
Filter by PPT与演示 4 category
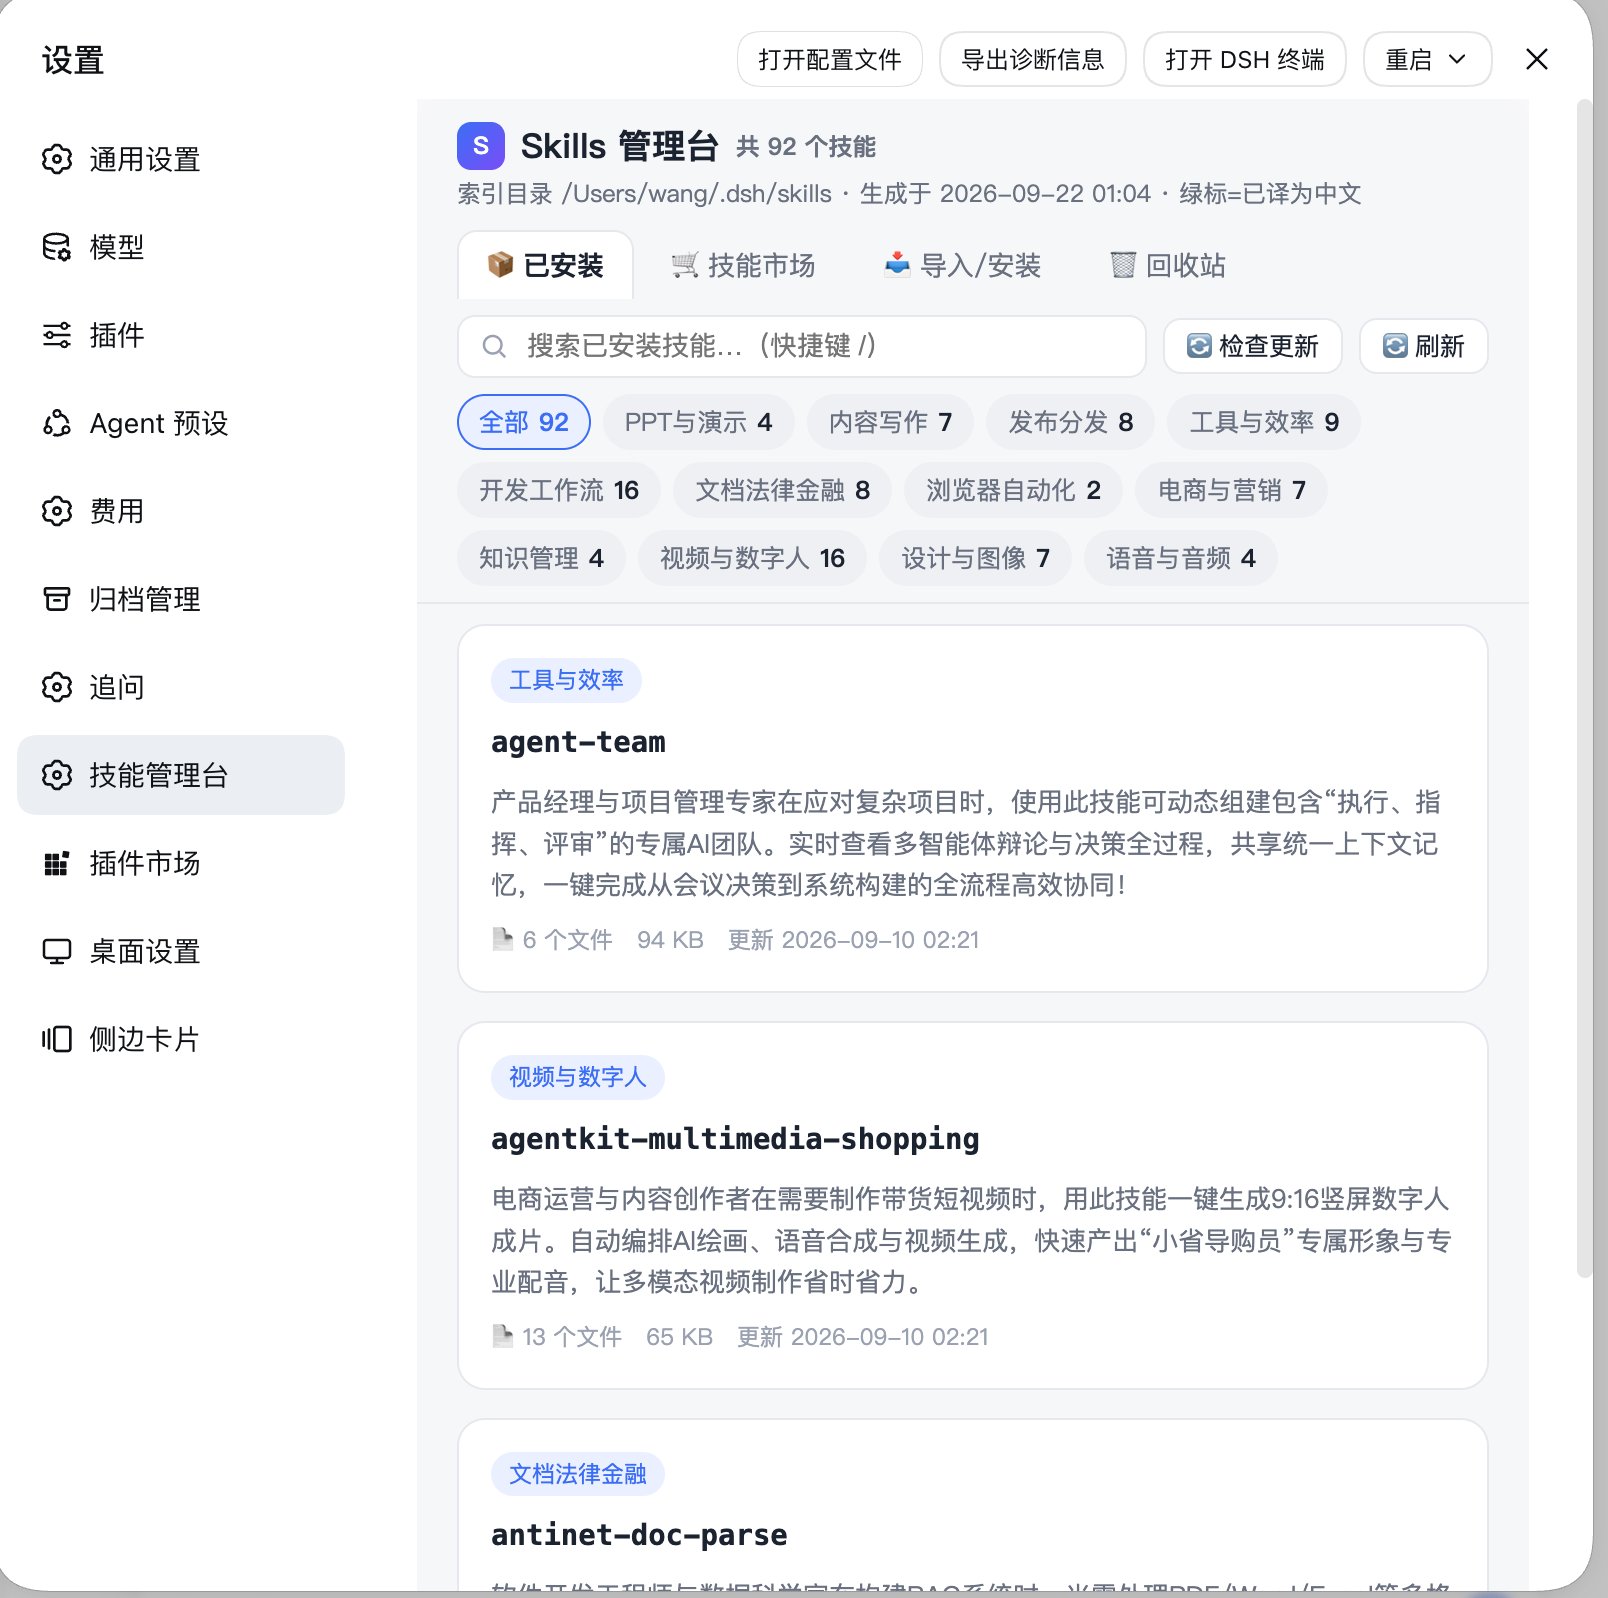tap(698, 422)
